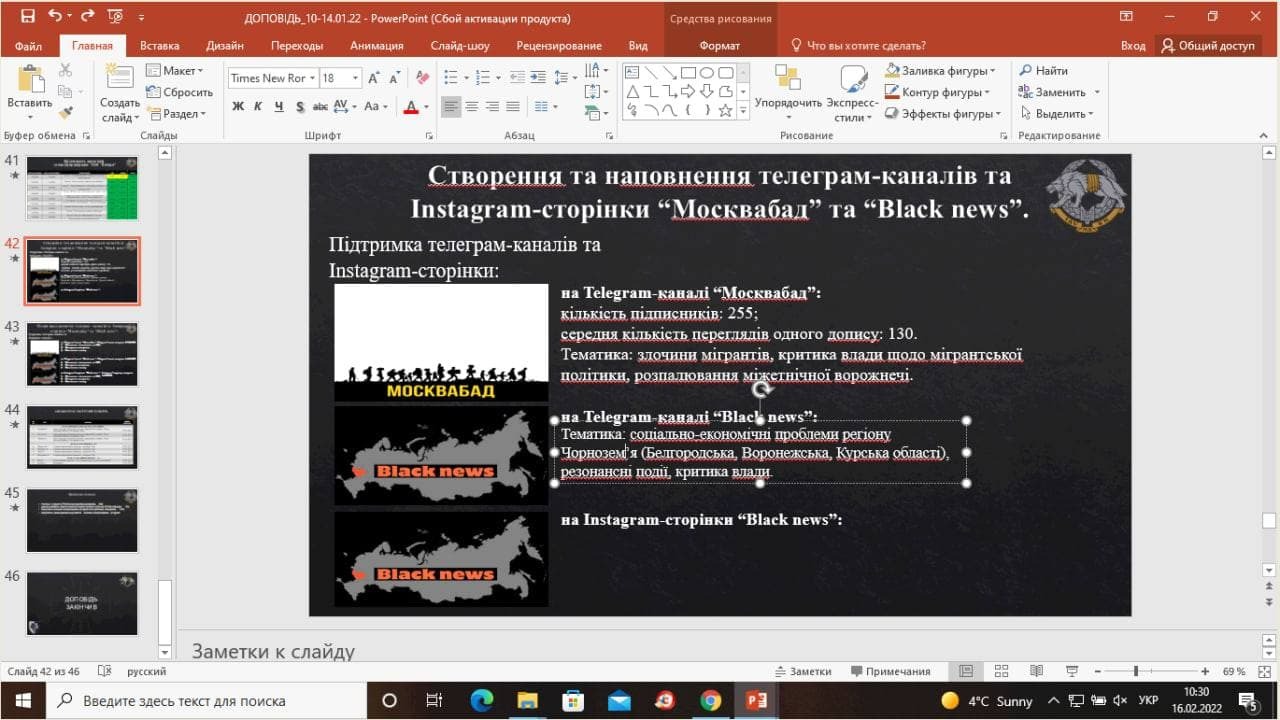Open Ribbon Display Options in title bar
The height and width of the screenshot is (720, 1280).
[x=1127, y=17]
